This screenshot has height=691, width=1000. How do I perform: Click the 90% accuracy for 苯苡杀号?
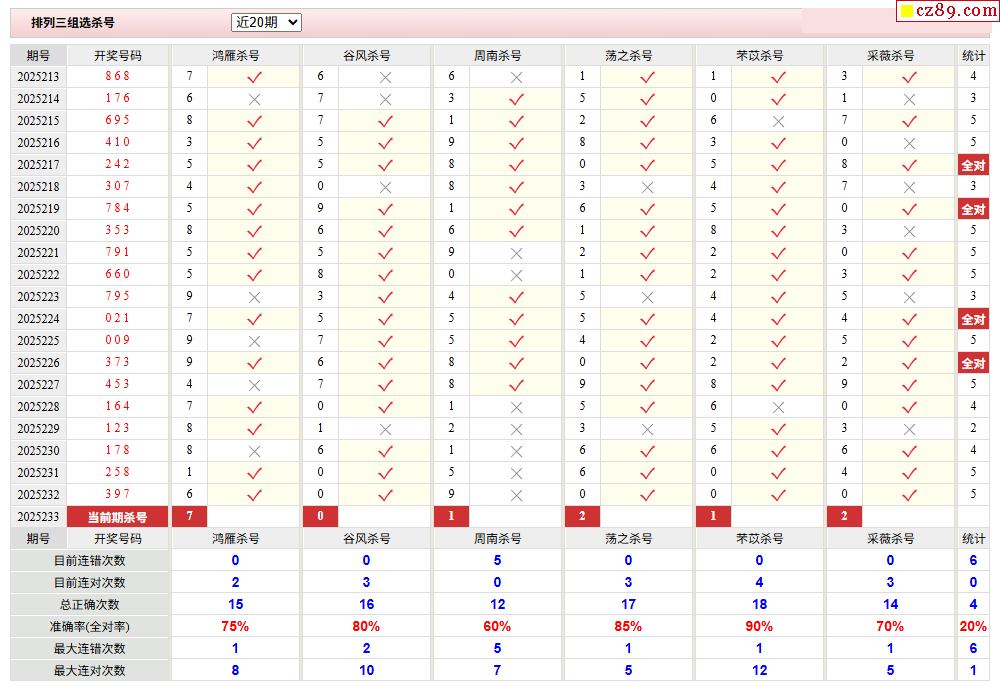coord(759,627)
